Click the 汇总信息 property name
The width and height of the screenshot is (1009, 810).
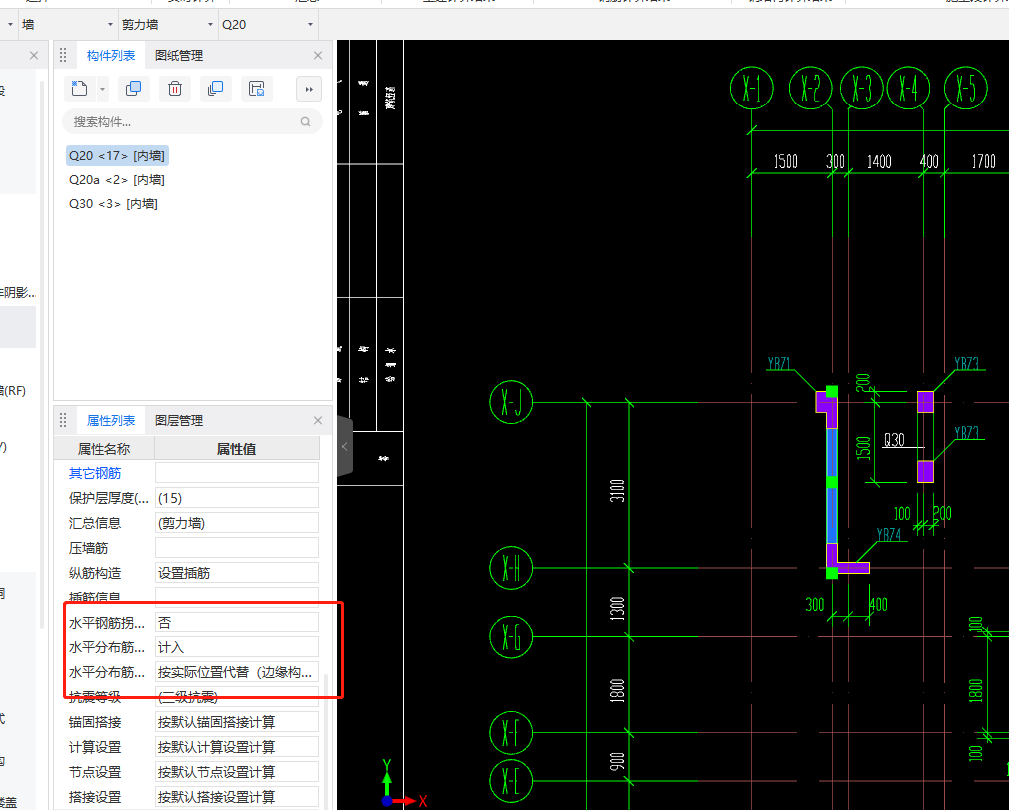point(95,523)
